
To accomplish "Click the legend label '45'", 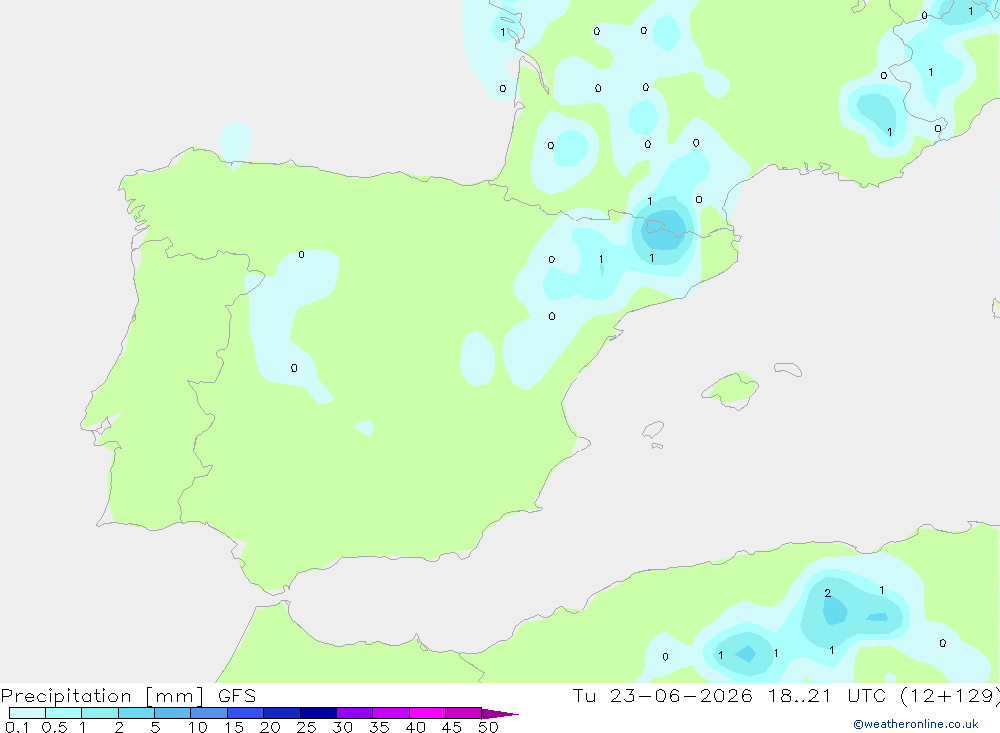I will point(452,727).
